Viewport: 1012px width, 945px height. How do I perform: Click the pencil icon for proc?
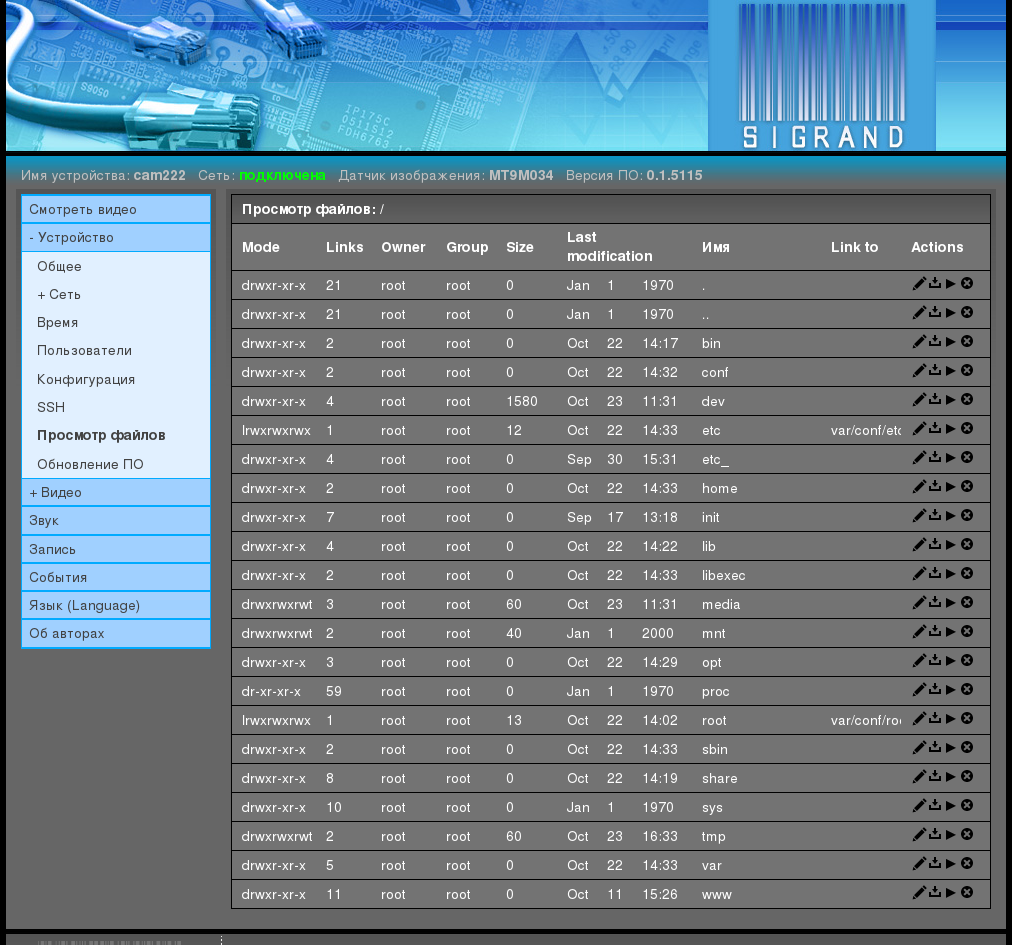(919, 690)
